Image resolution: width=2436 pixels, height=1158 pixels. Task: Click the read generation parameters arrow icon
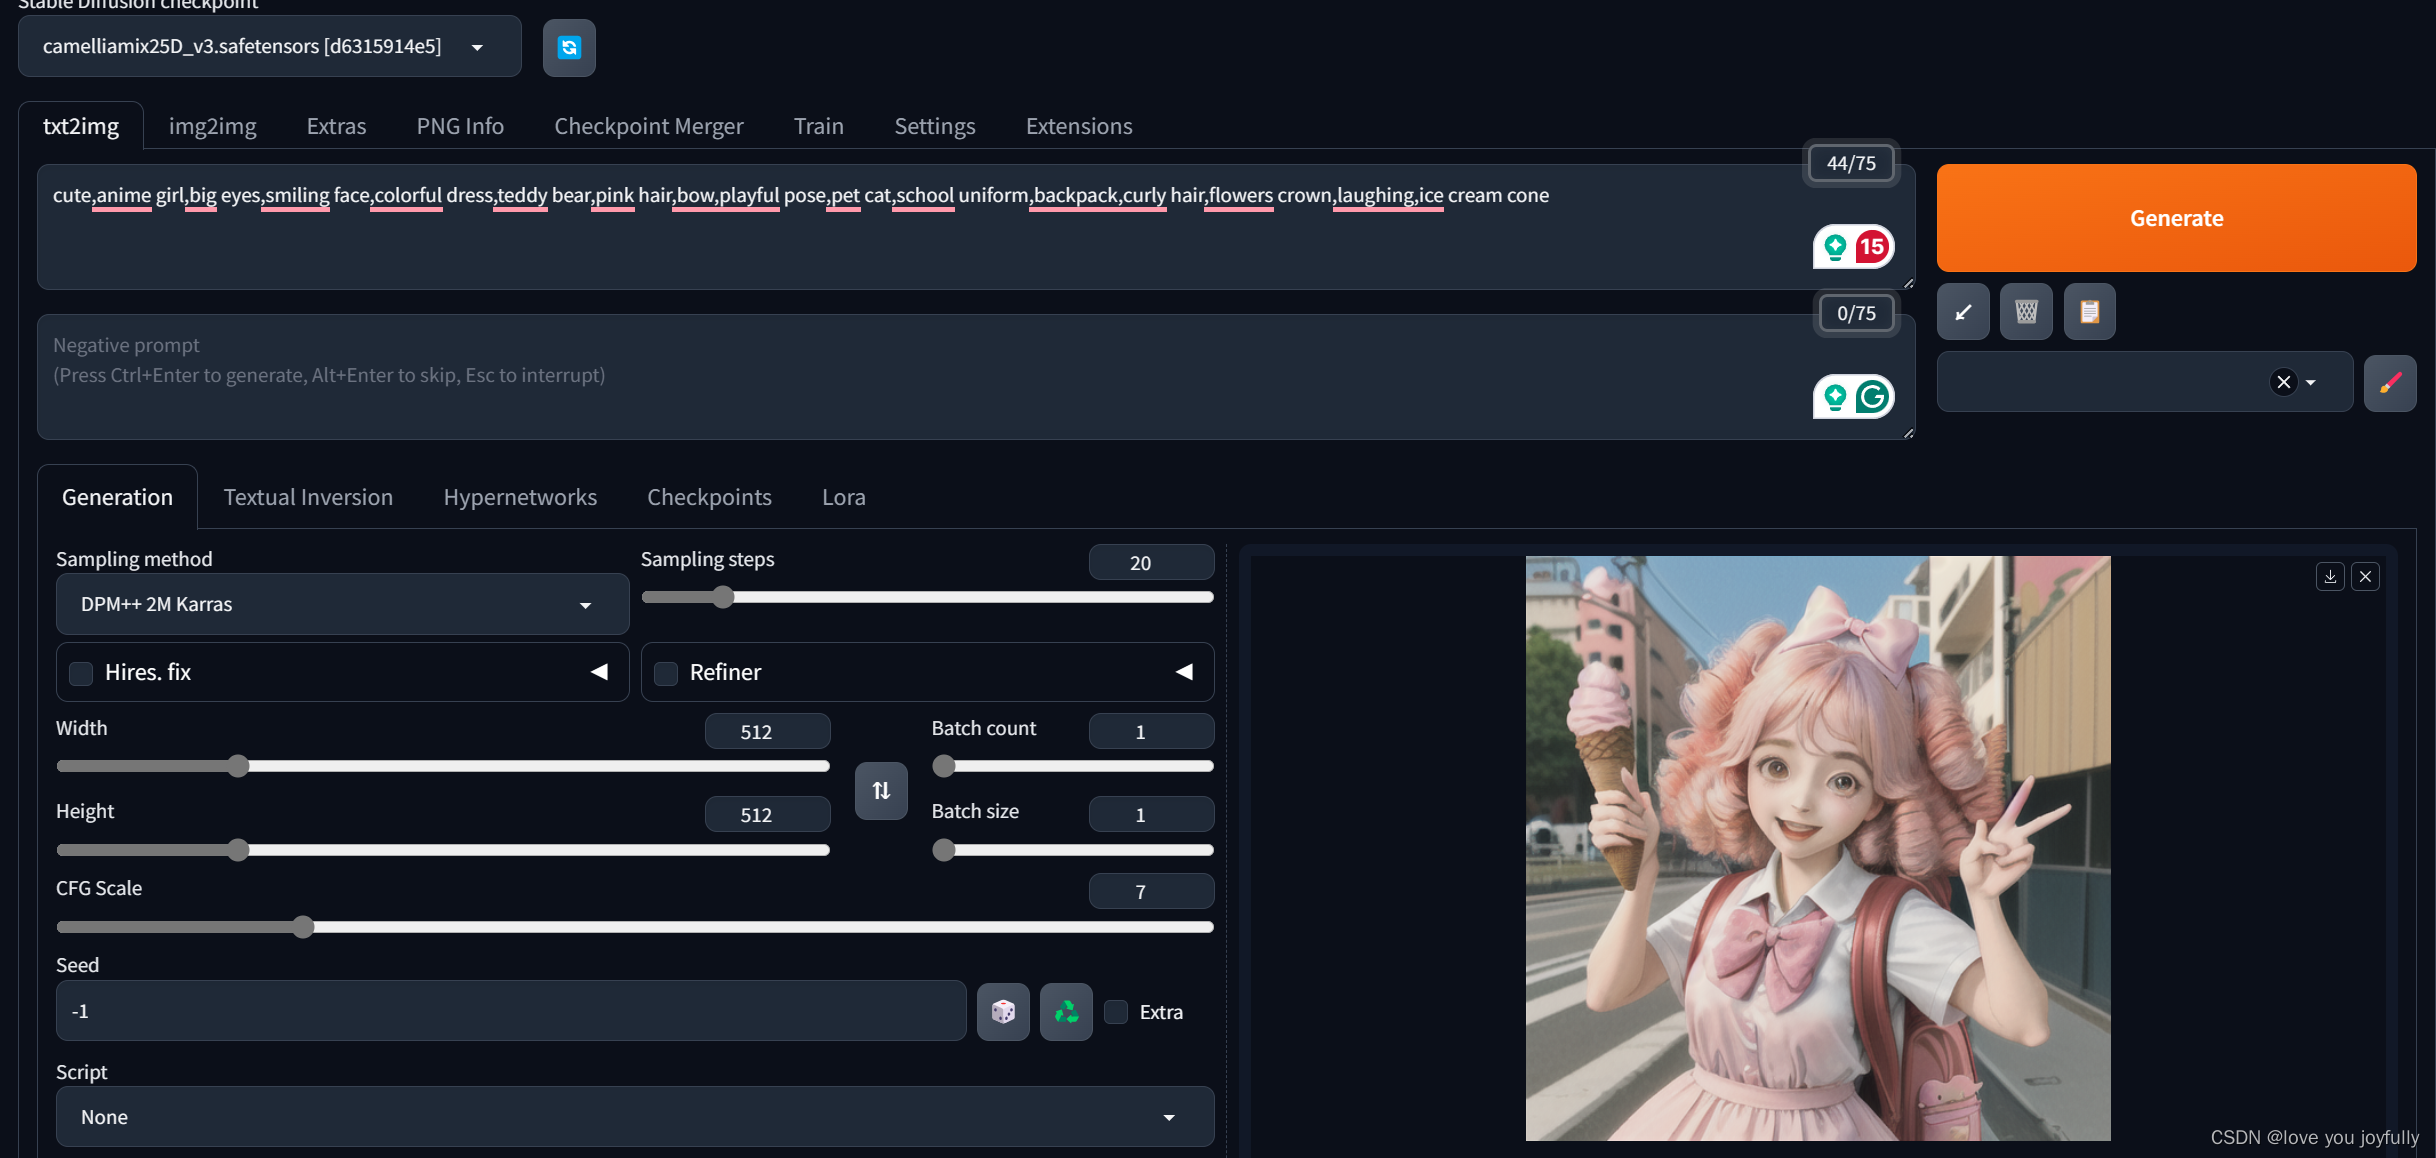(1963, 312)
